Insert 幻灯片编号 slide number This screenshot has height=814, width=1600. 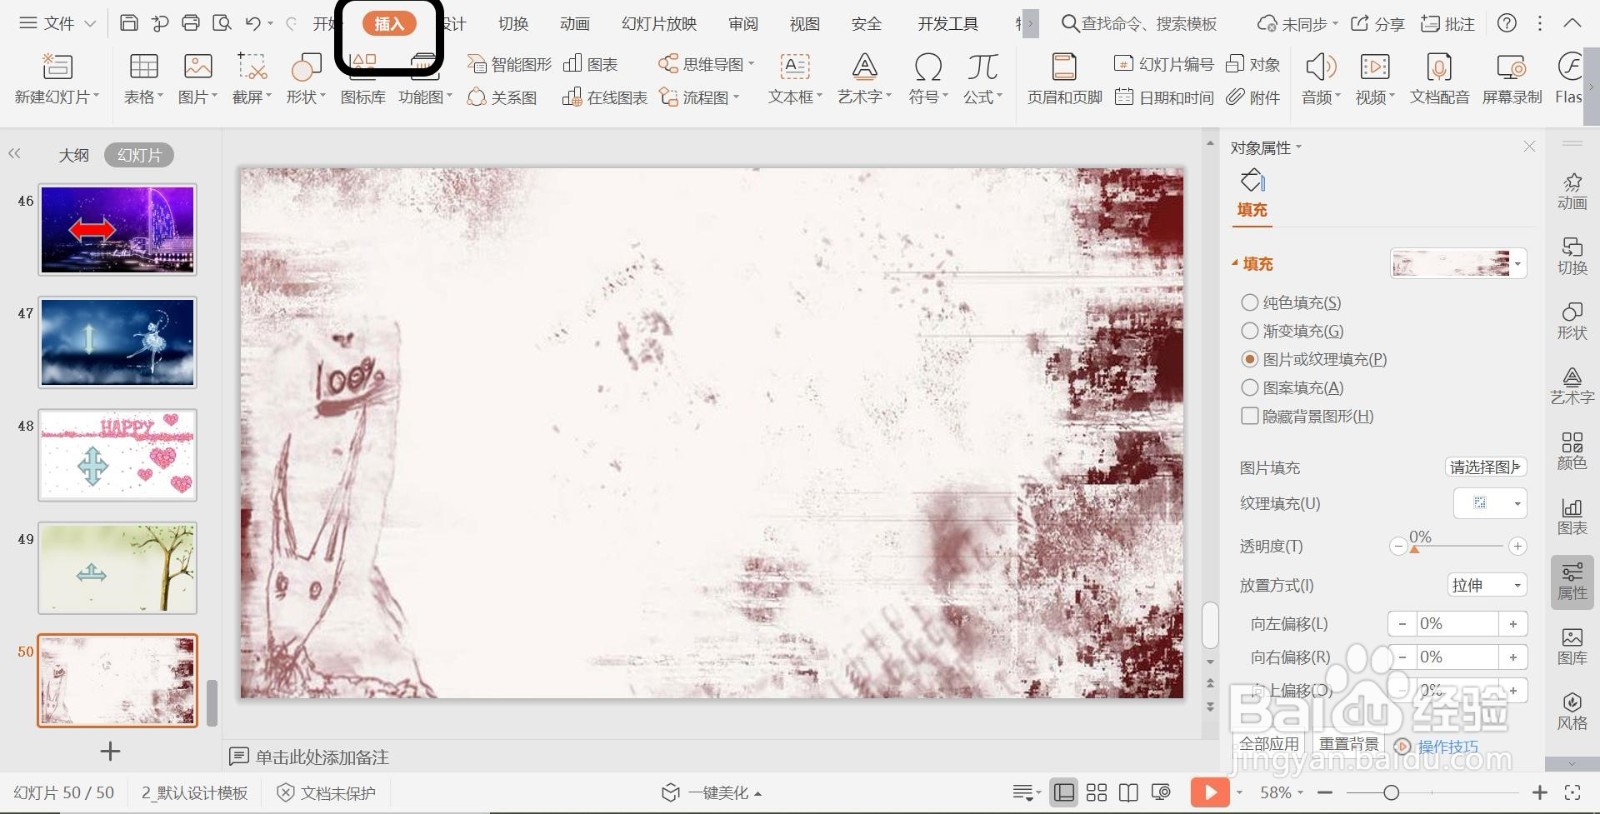tap(1164, 64)
